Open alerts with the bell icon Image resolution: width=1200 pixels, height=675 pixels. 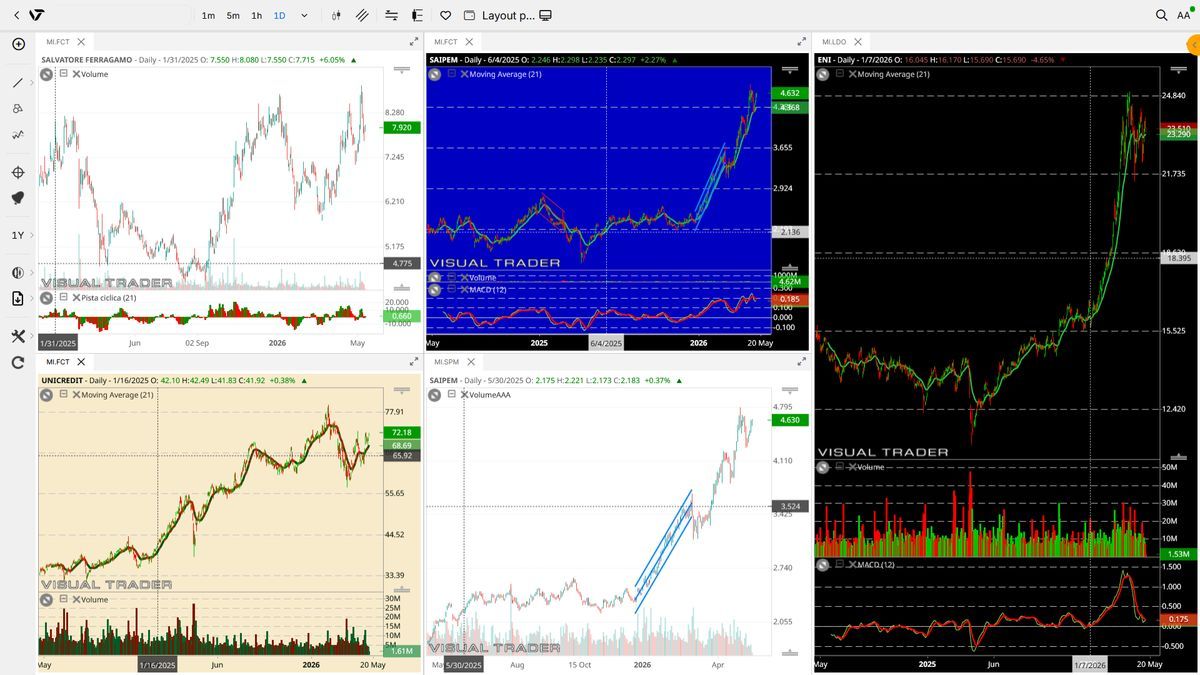click(18, 198)
